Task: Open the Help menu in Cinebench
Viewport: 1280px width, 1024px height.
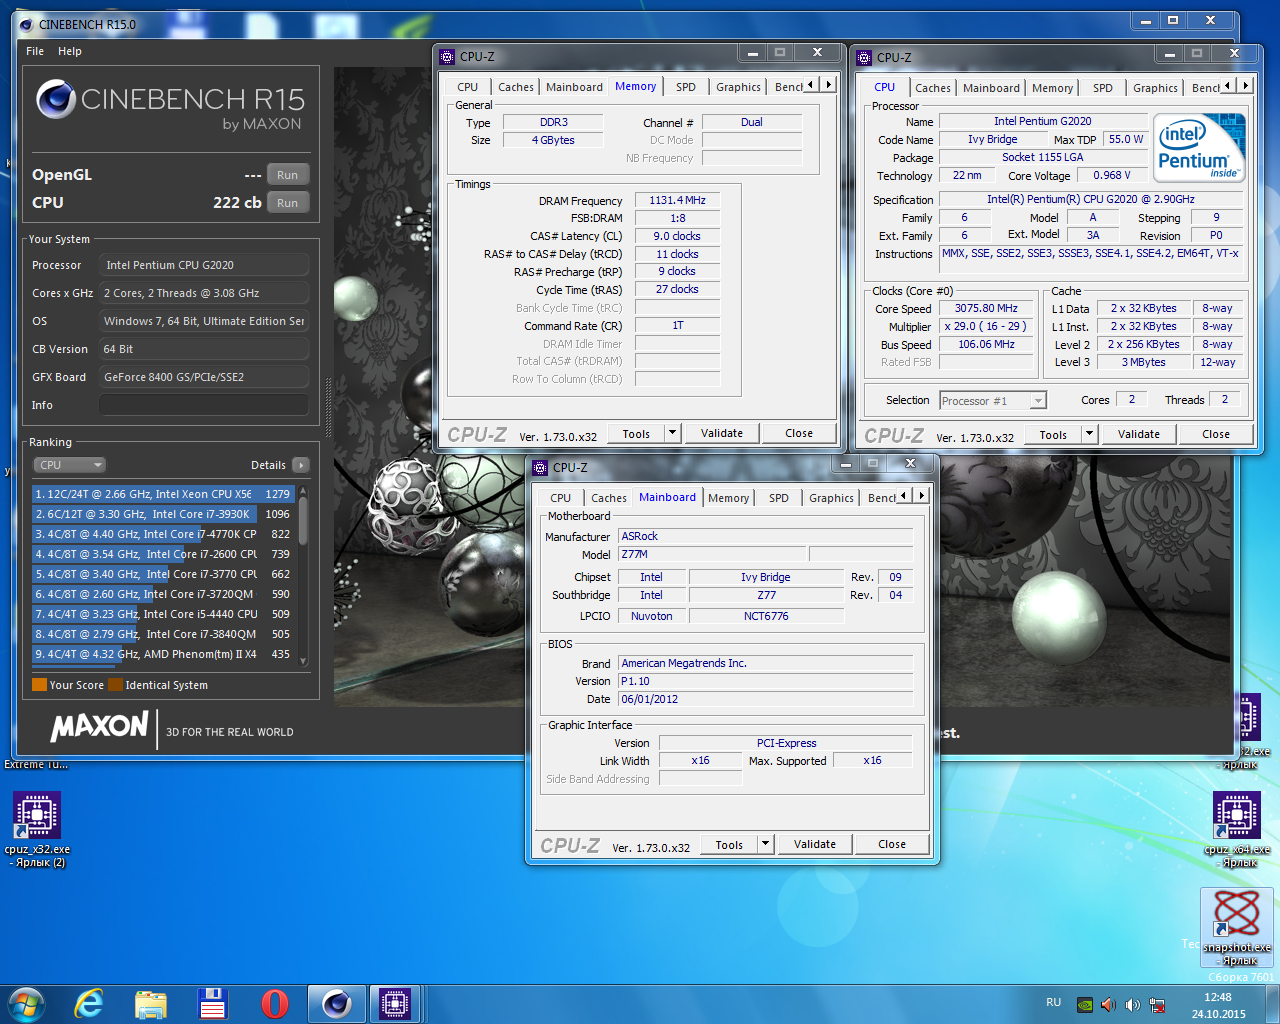Action: click(70, 51)
